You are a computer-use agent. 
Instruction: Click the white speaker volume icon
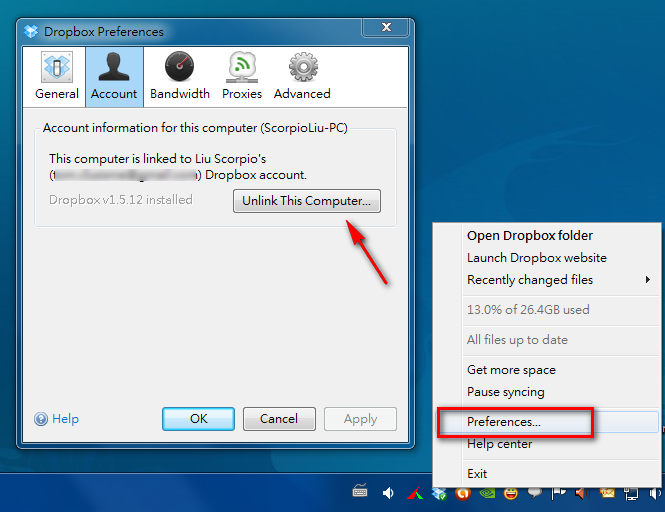(388, 493)
